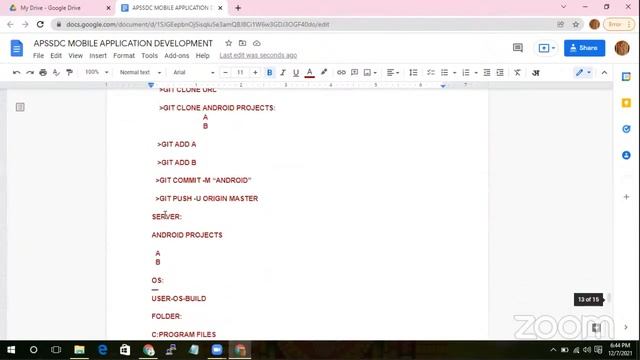Viewport: 640px width, 360px height.
Task: Toggle Underline formatting
Action: pyautogui.click(x=296, y=73)
